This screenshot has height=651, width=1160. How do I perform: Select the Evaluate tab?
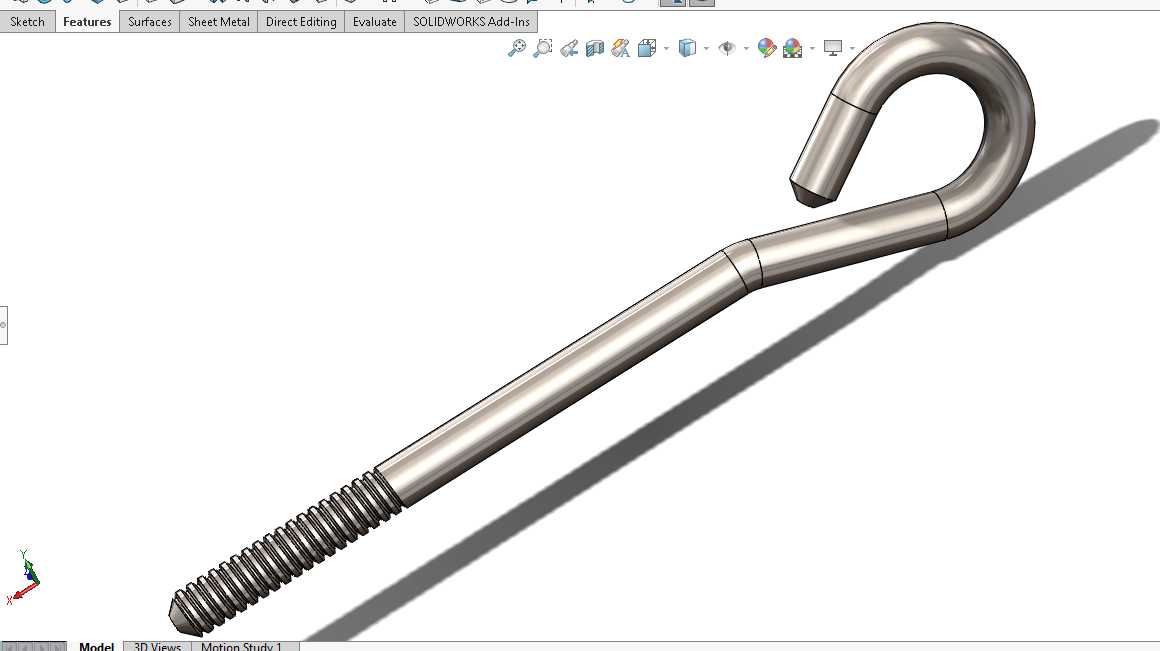374,21
